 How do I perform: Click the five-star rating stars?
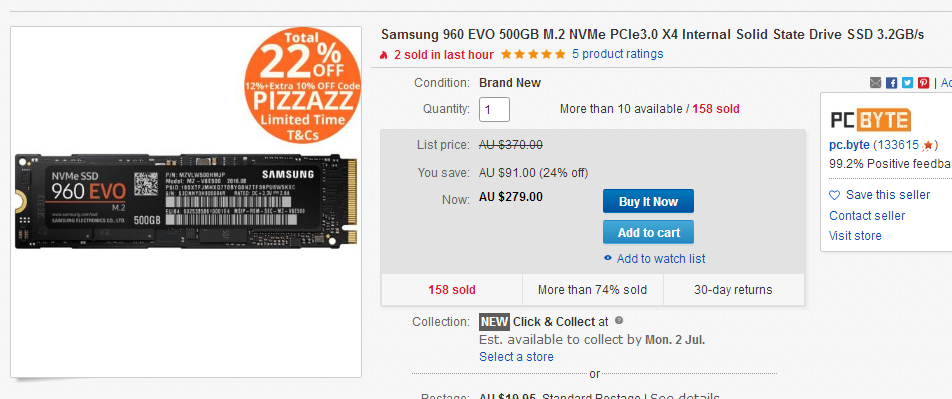pos(532,54)
